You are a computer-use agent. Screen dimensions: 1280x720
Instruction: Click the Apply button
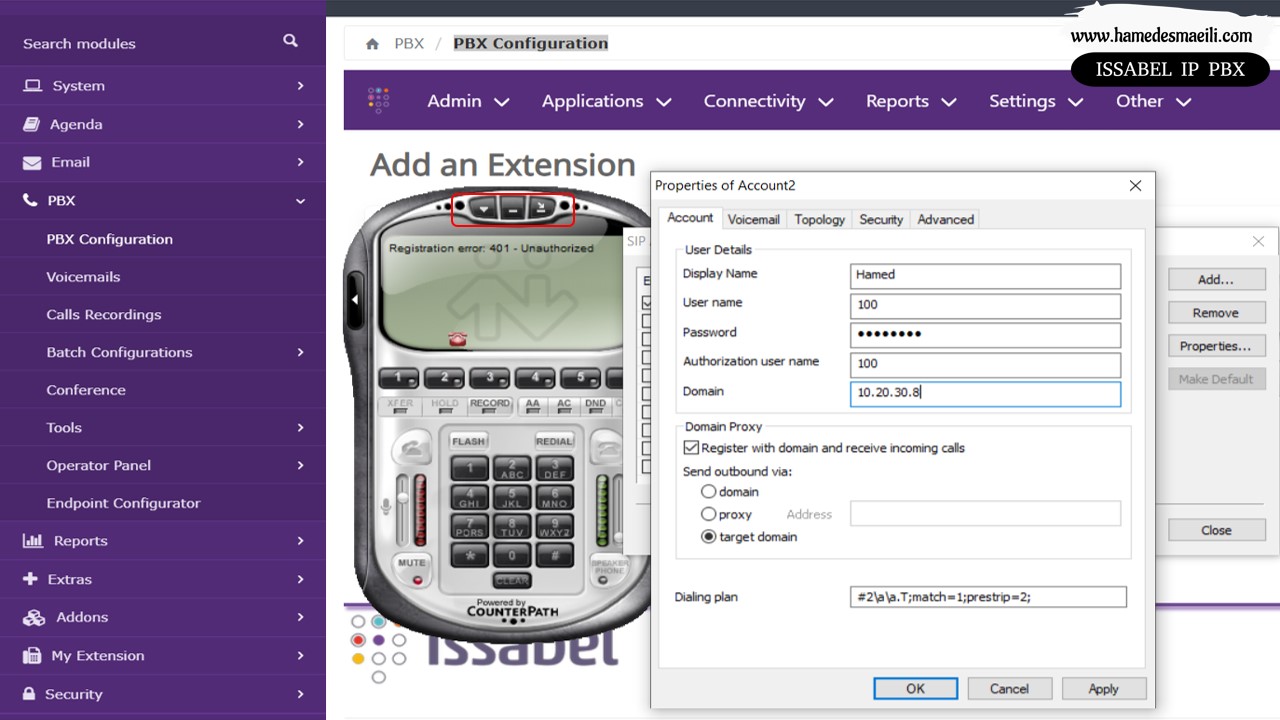[1103, 689]
